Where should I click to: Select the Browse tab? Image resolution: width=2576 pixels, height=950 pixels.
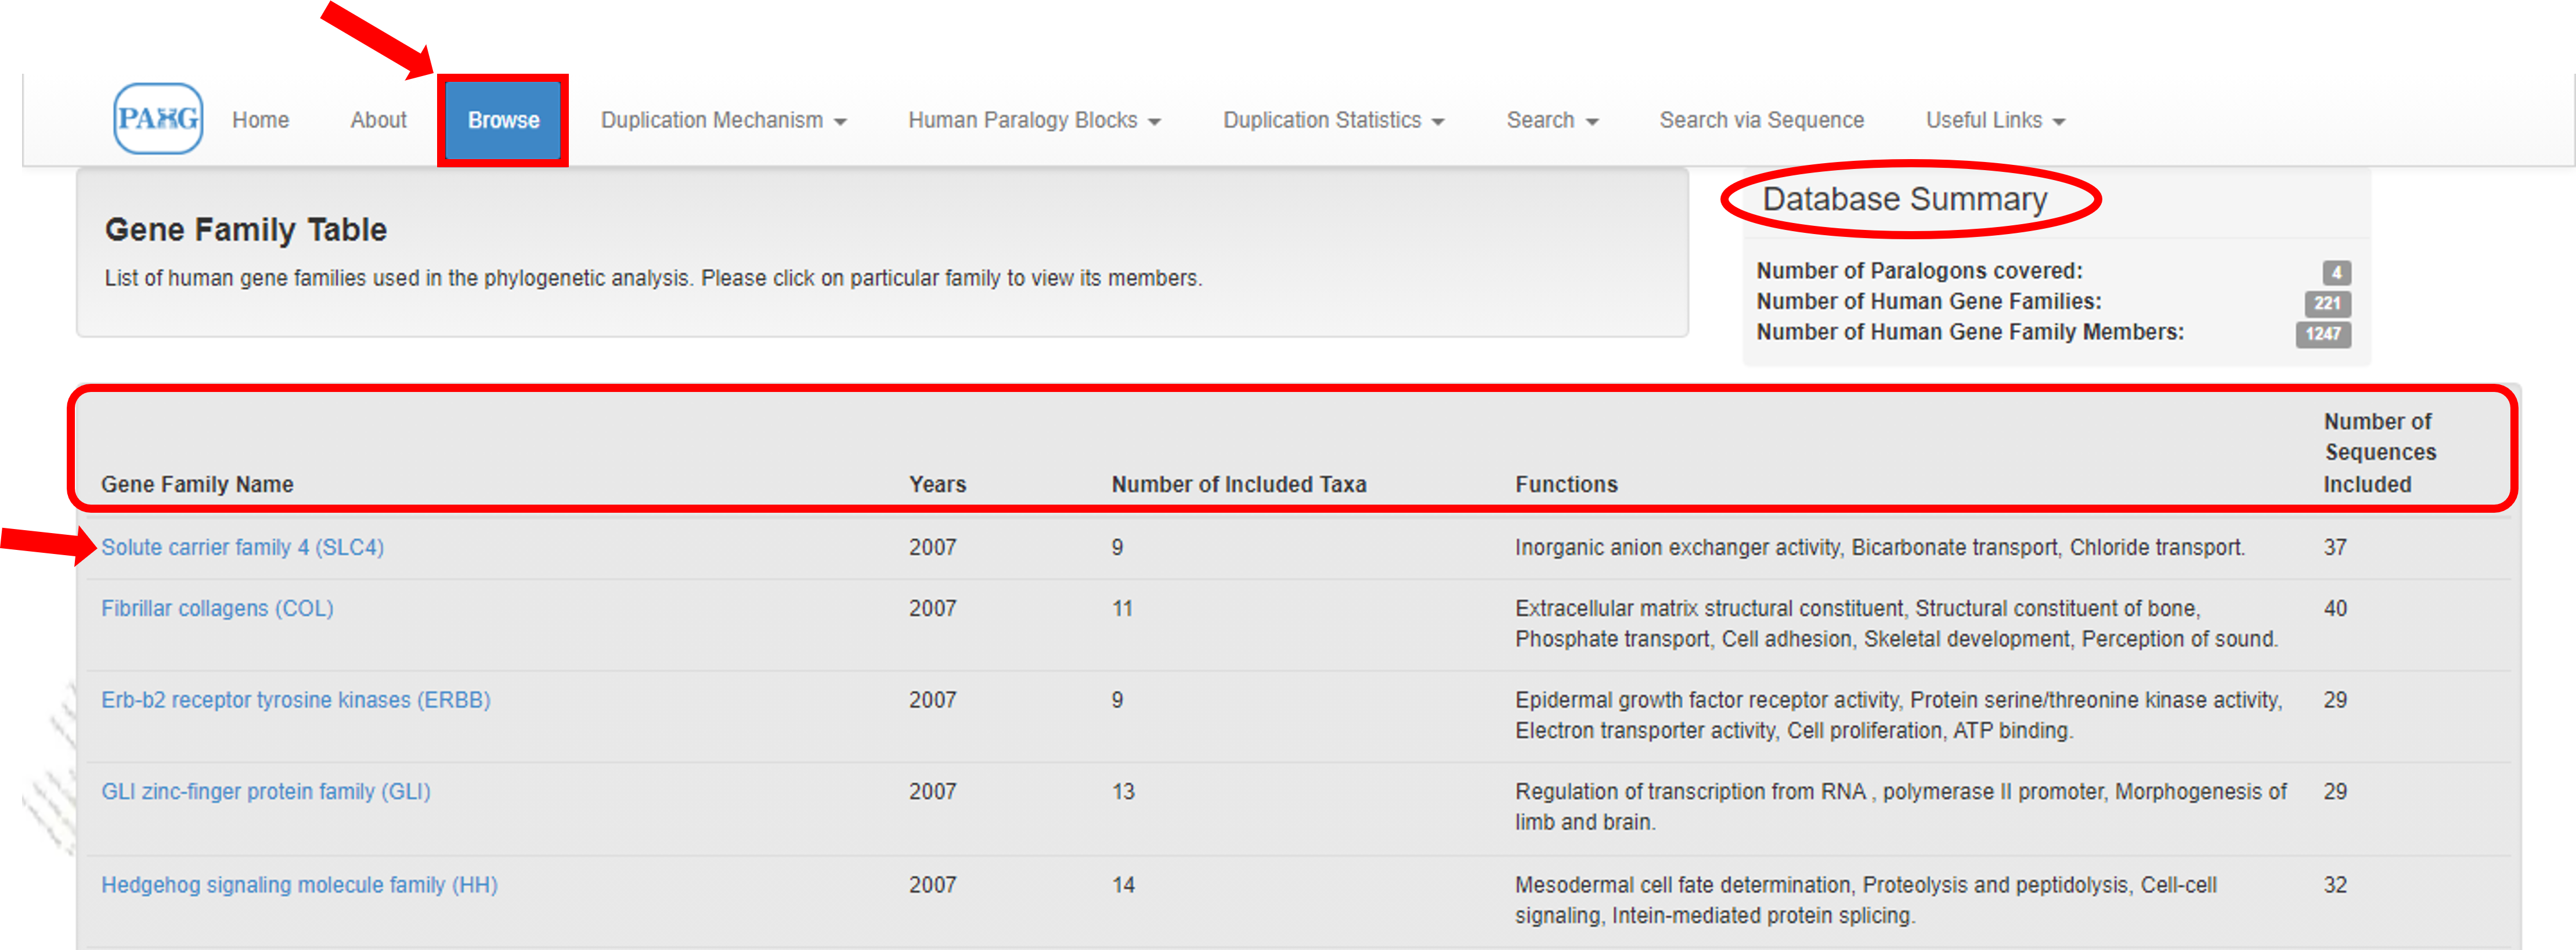pyautogui.click(x=503, y=120)
